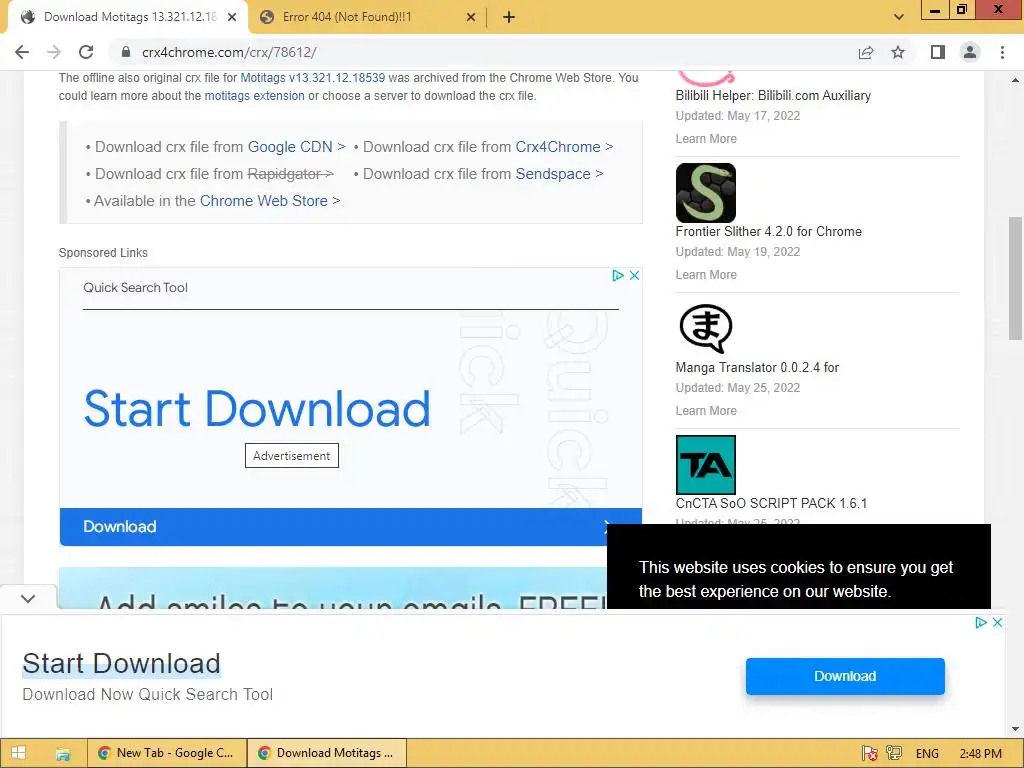Open a new tab with the plus button
The image size is (1024, 768).
(x=509, y=18)
